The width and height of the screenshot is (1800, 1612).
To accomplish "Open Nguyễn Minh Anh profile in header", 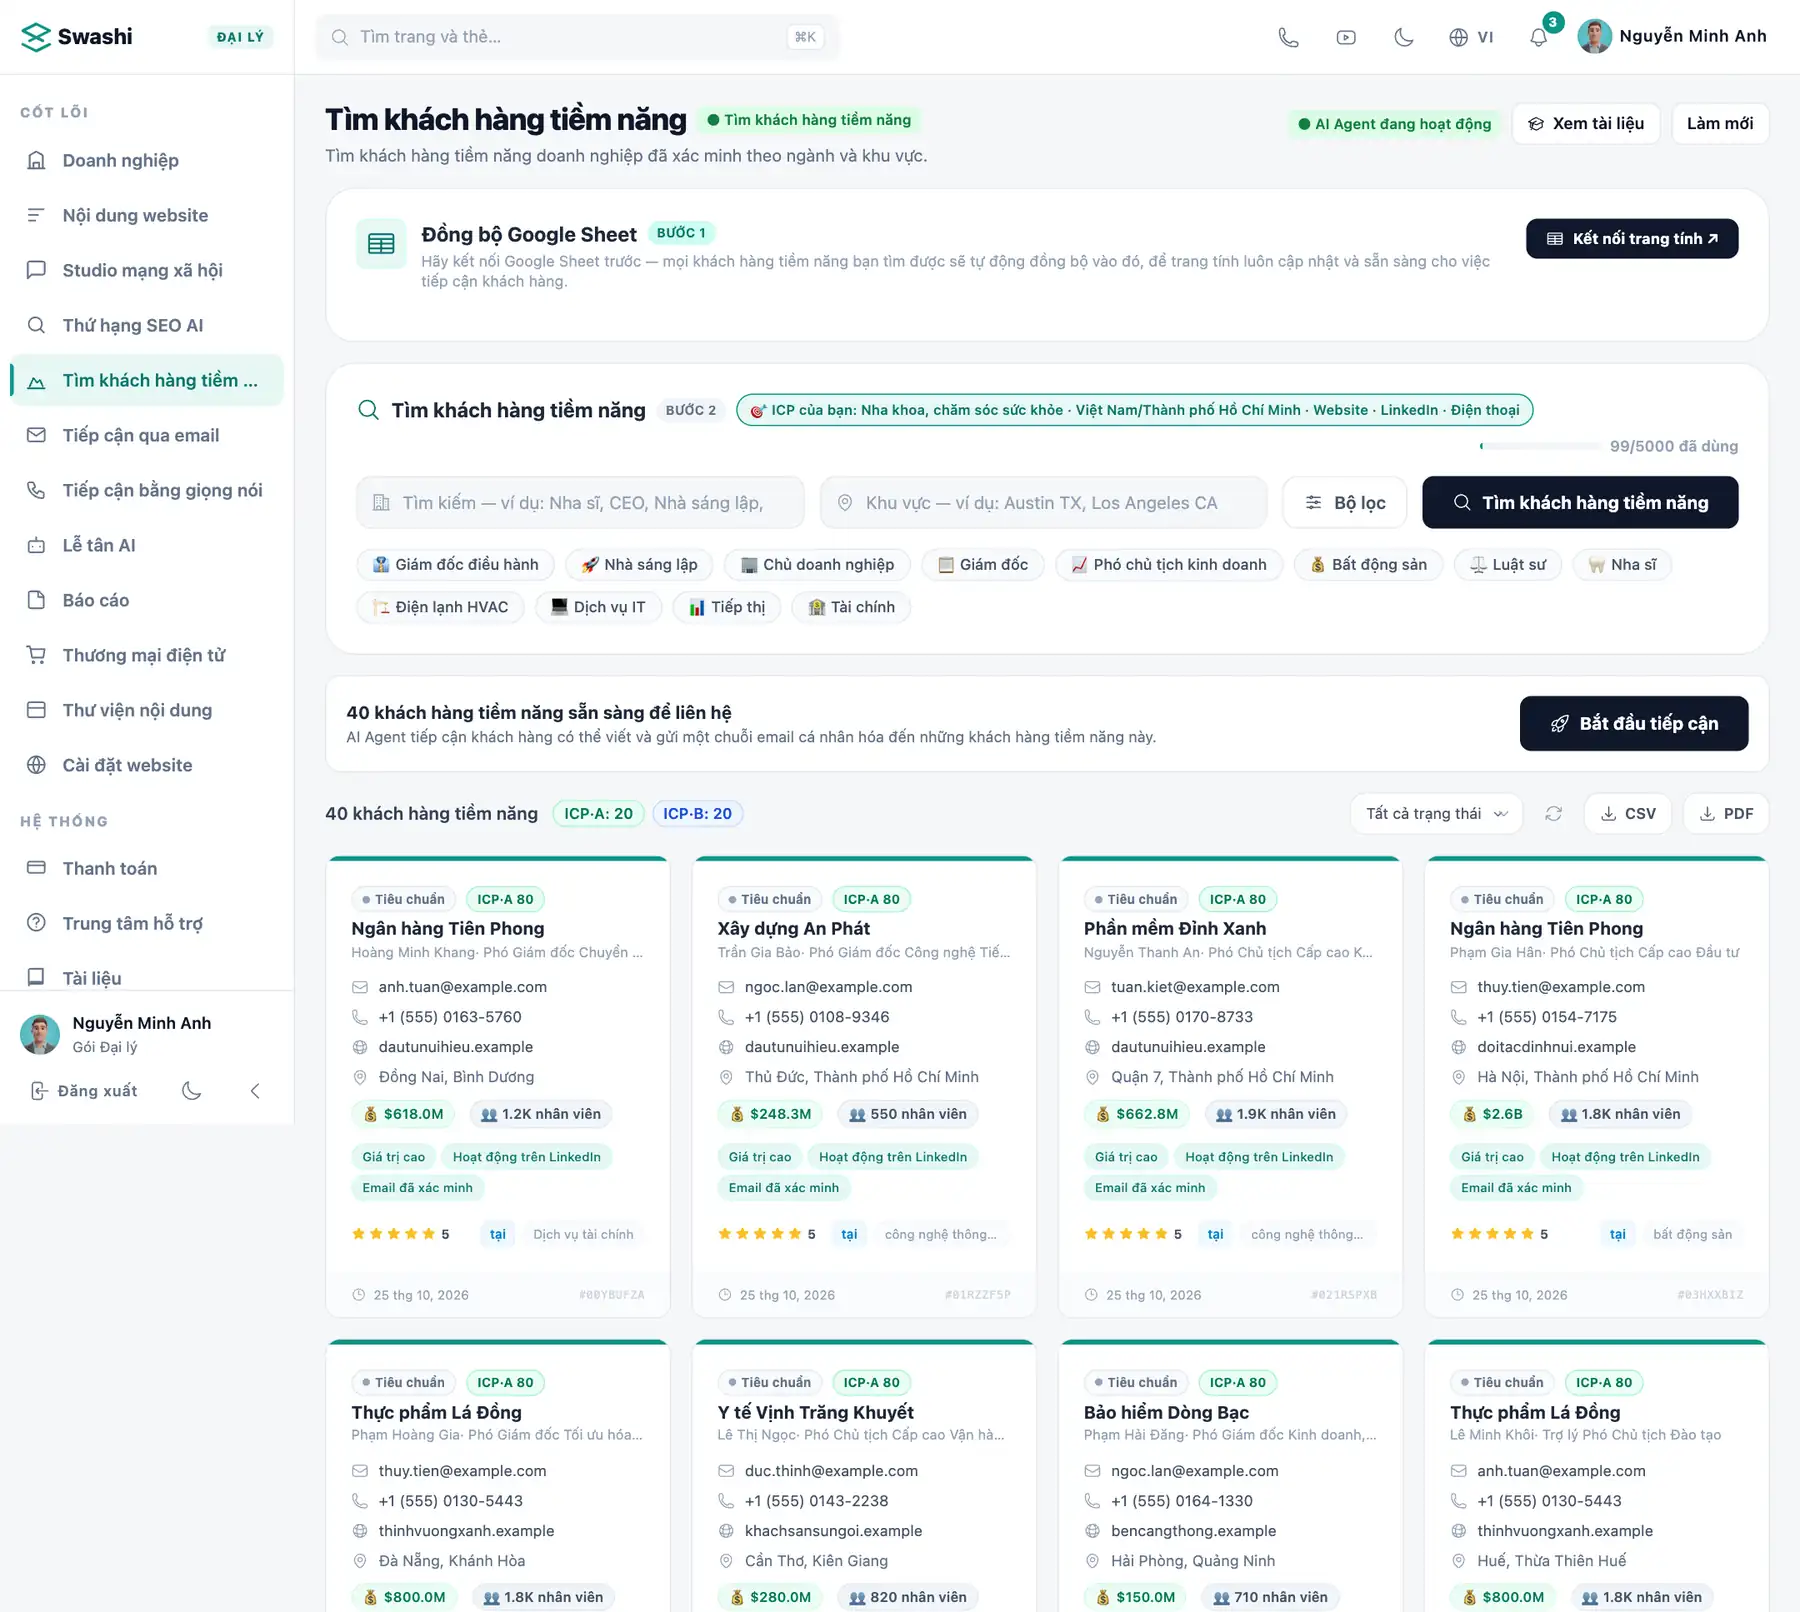I will 1672,37.
